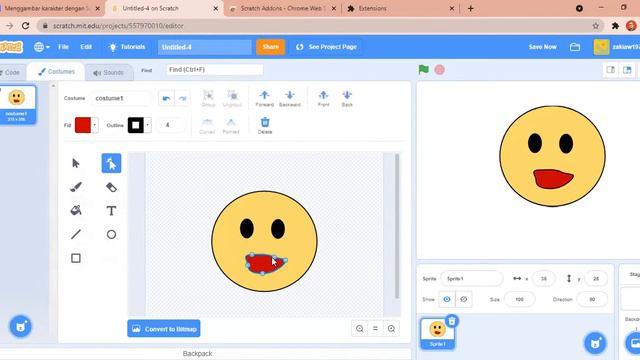Click the Find (Ctrl+F) search box
Screen dimensions: 640x360
point(214,70)
